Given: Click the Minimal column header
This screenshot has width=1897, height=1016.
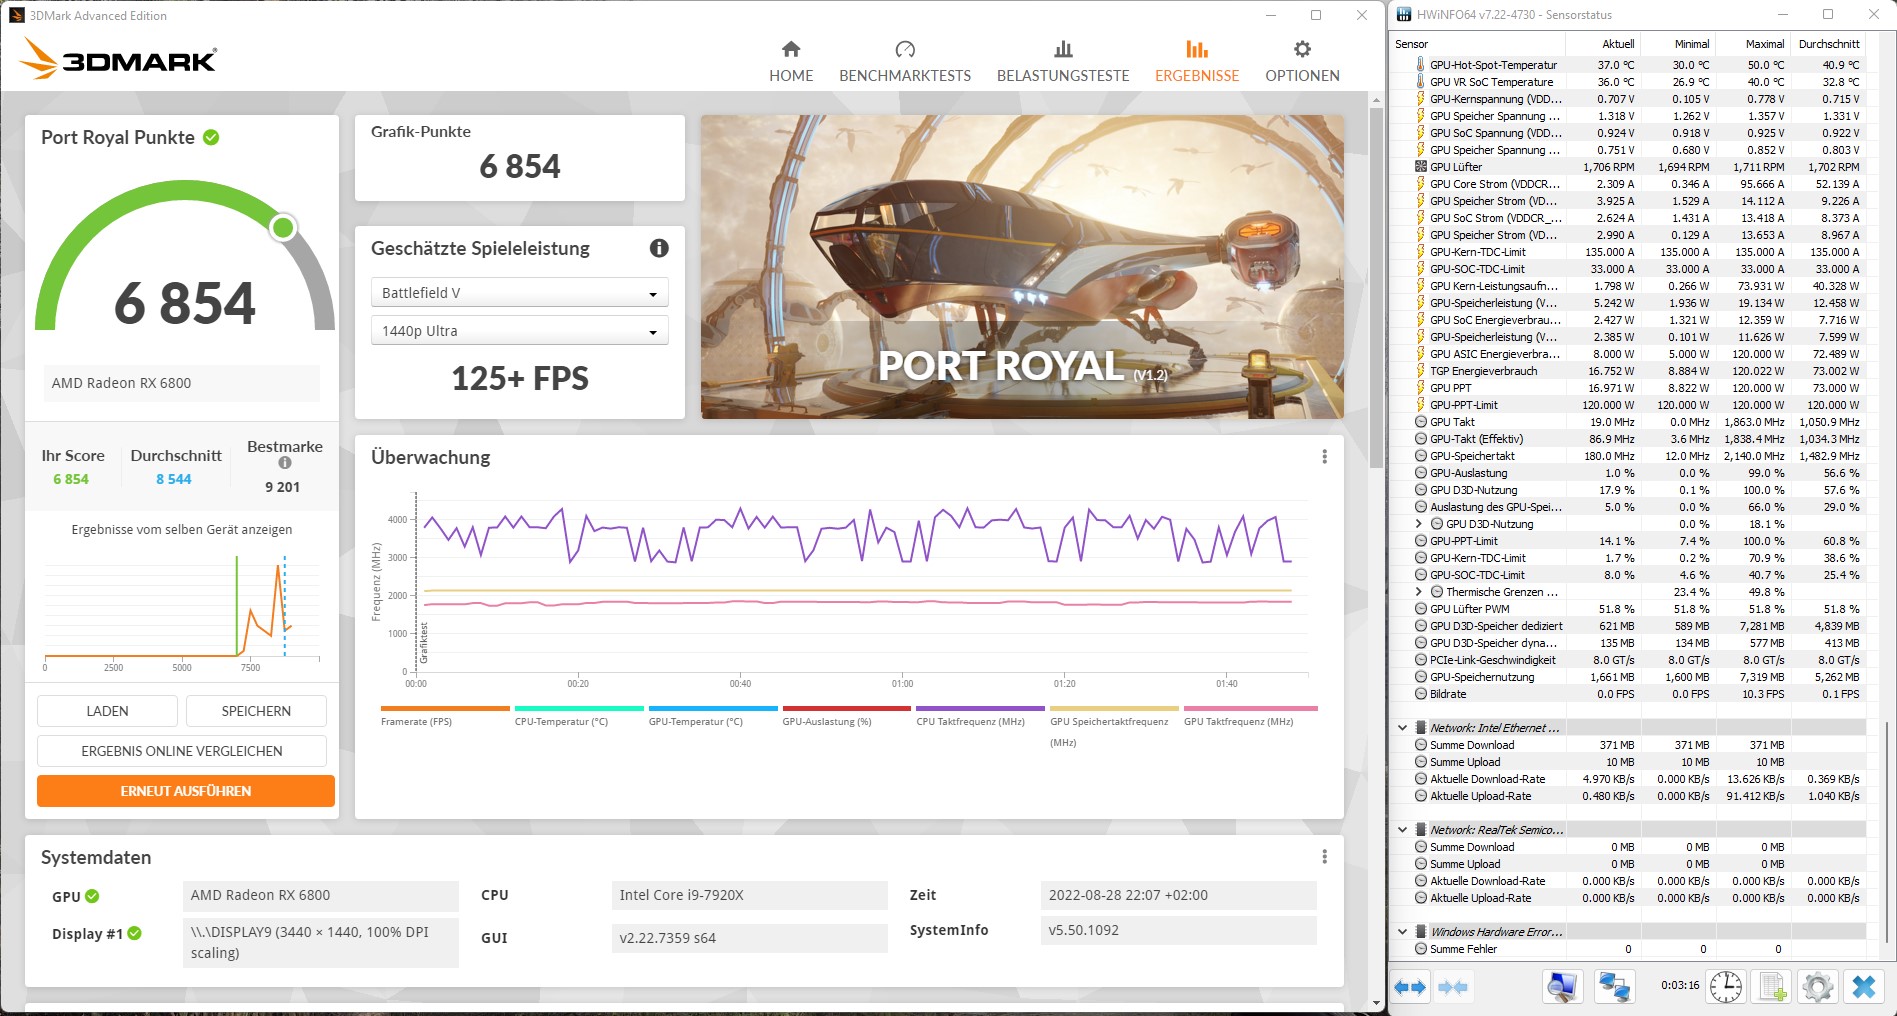Looking at the screenshot, I should 1678,44.
